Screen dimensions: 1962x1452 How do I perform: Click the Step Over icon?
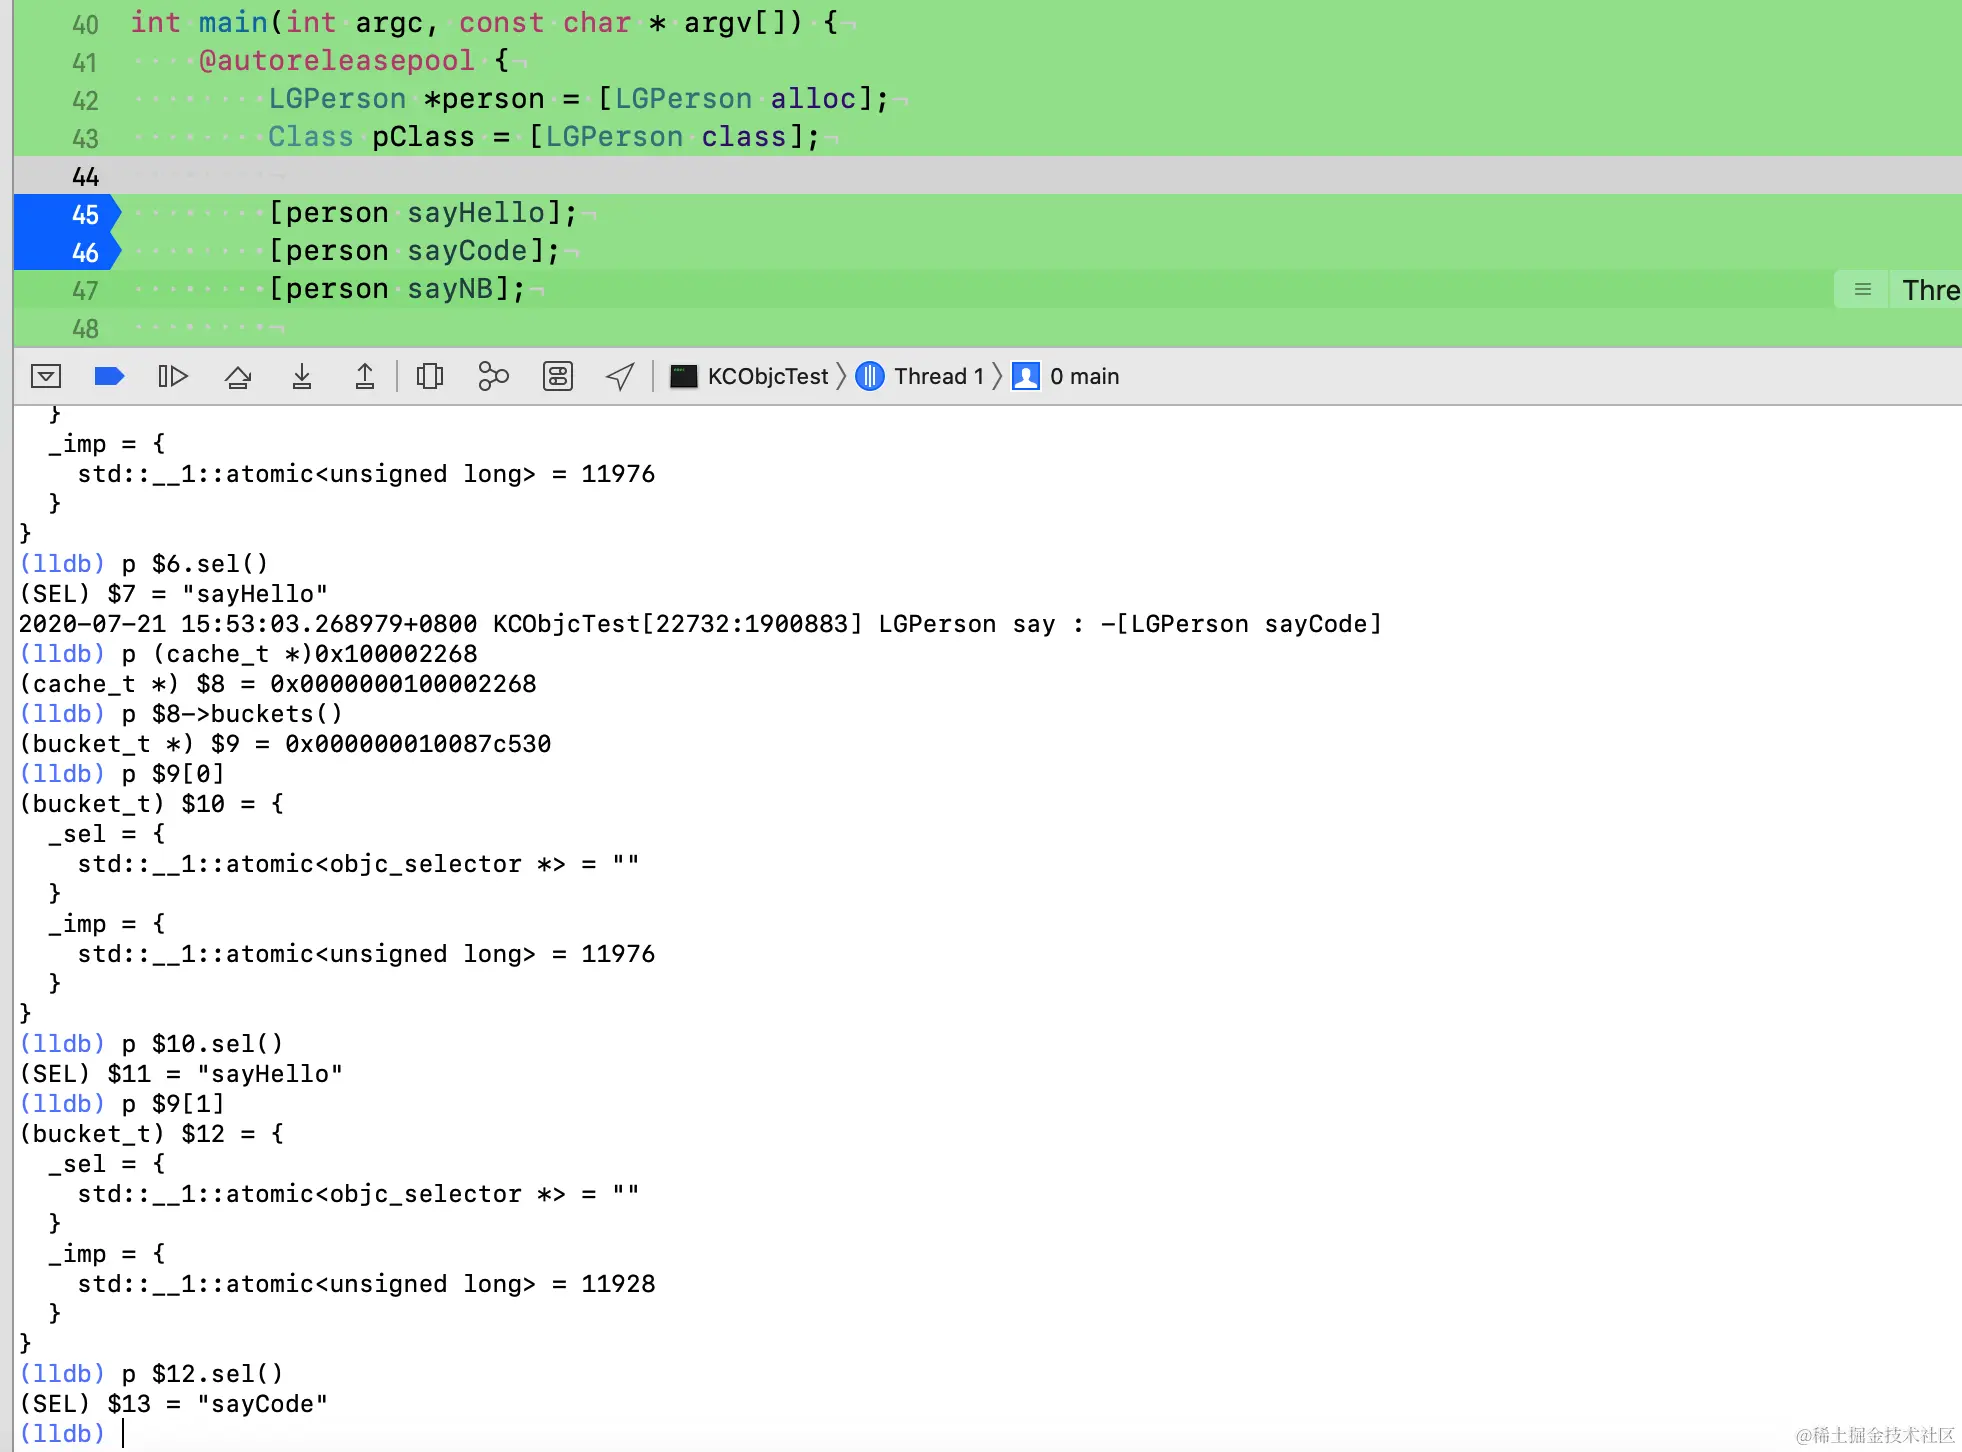[238, 376]
